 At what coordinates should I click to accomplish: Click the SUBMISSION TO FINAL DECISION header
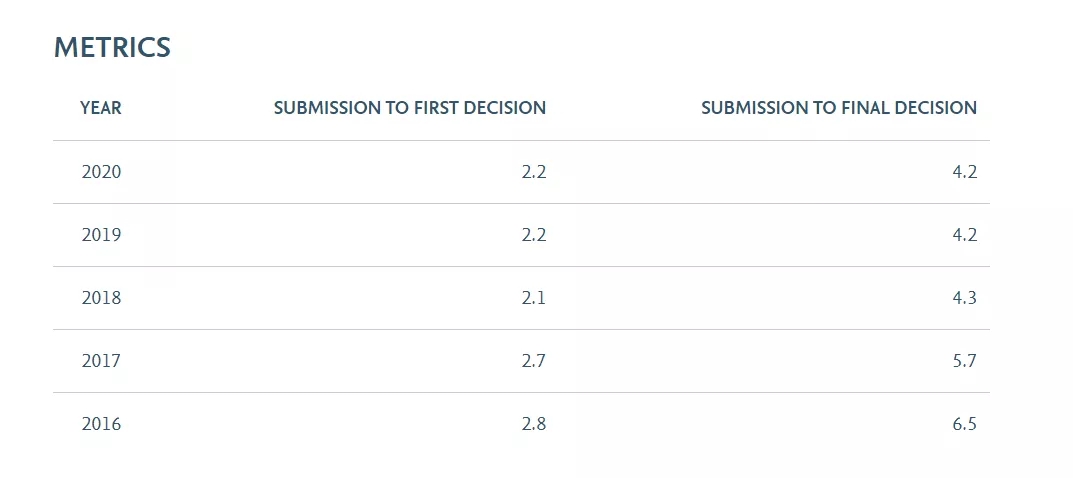tap(839, 108)
